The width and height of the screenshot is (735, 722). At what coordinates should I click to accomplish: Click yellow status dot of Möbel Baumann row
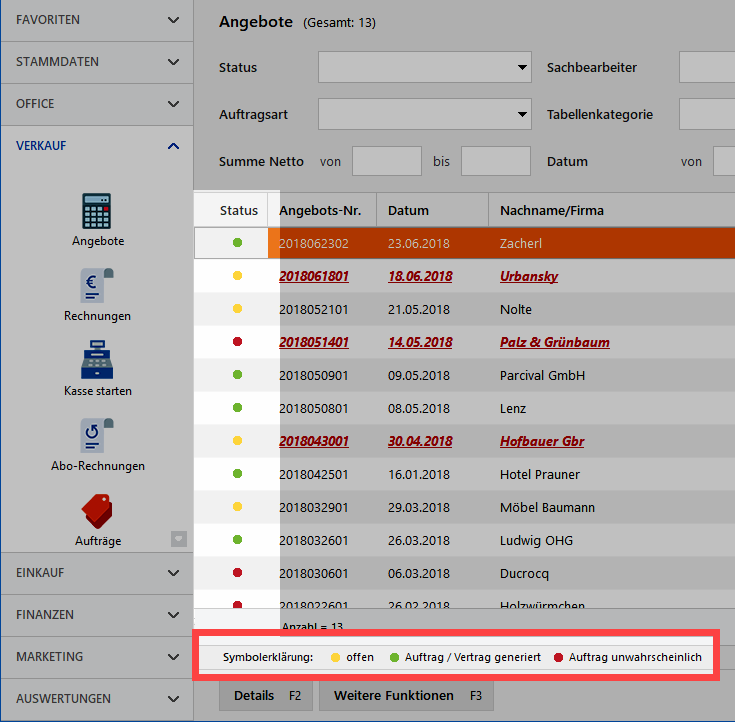pyautogui.click(x=238, y=507)
